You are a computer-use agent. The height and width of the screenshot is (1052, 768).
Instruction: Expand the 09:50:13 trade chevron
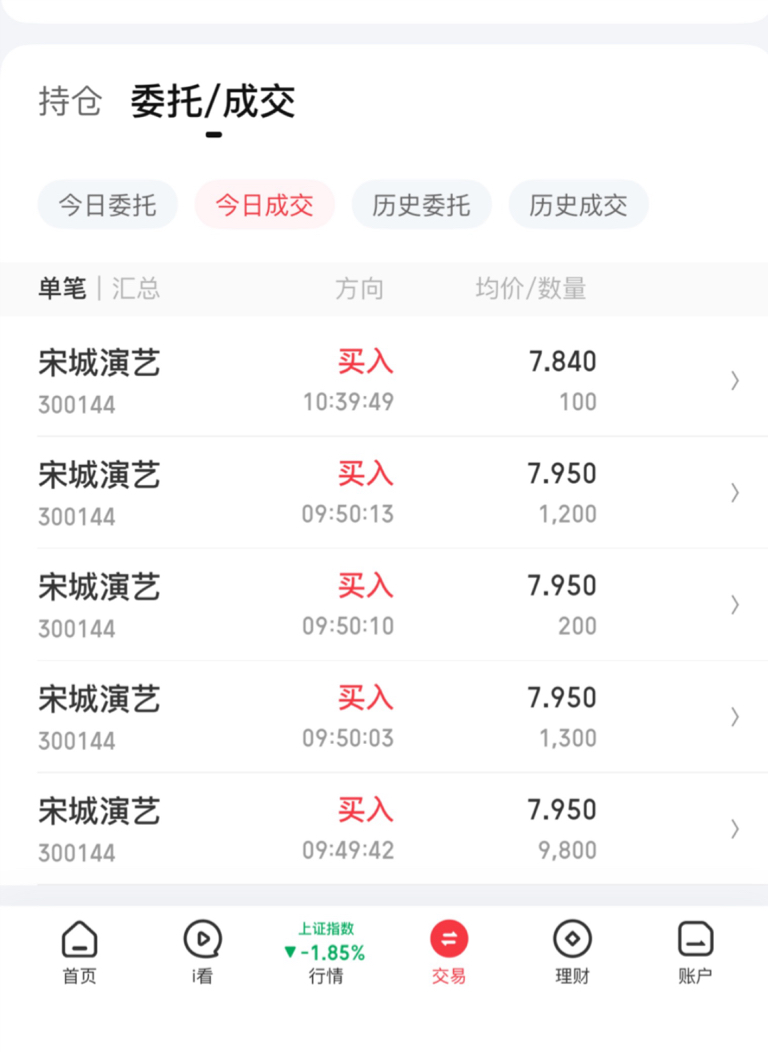pos(735,492)
